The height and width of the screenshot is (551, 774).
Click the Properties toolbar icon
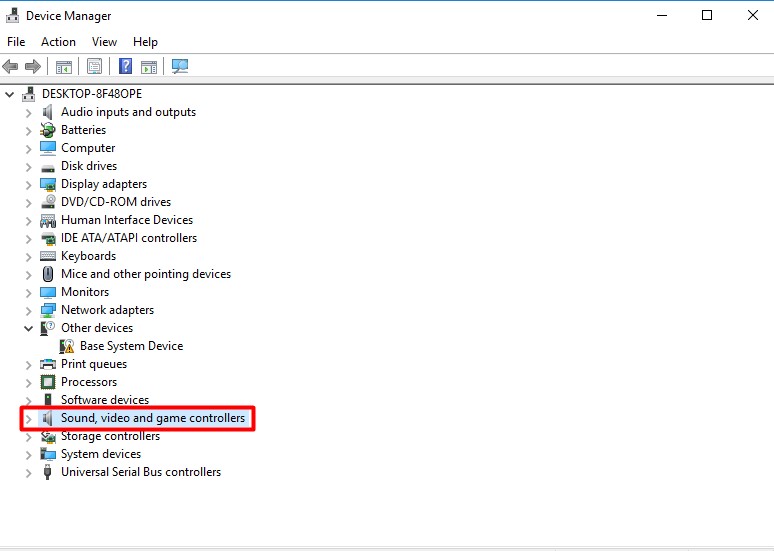[x=94, y=67]
